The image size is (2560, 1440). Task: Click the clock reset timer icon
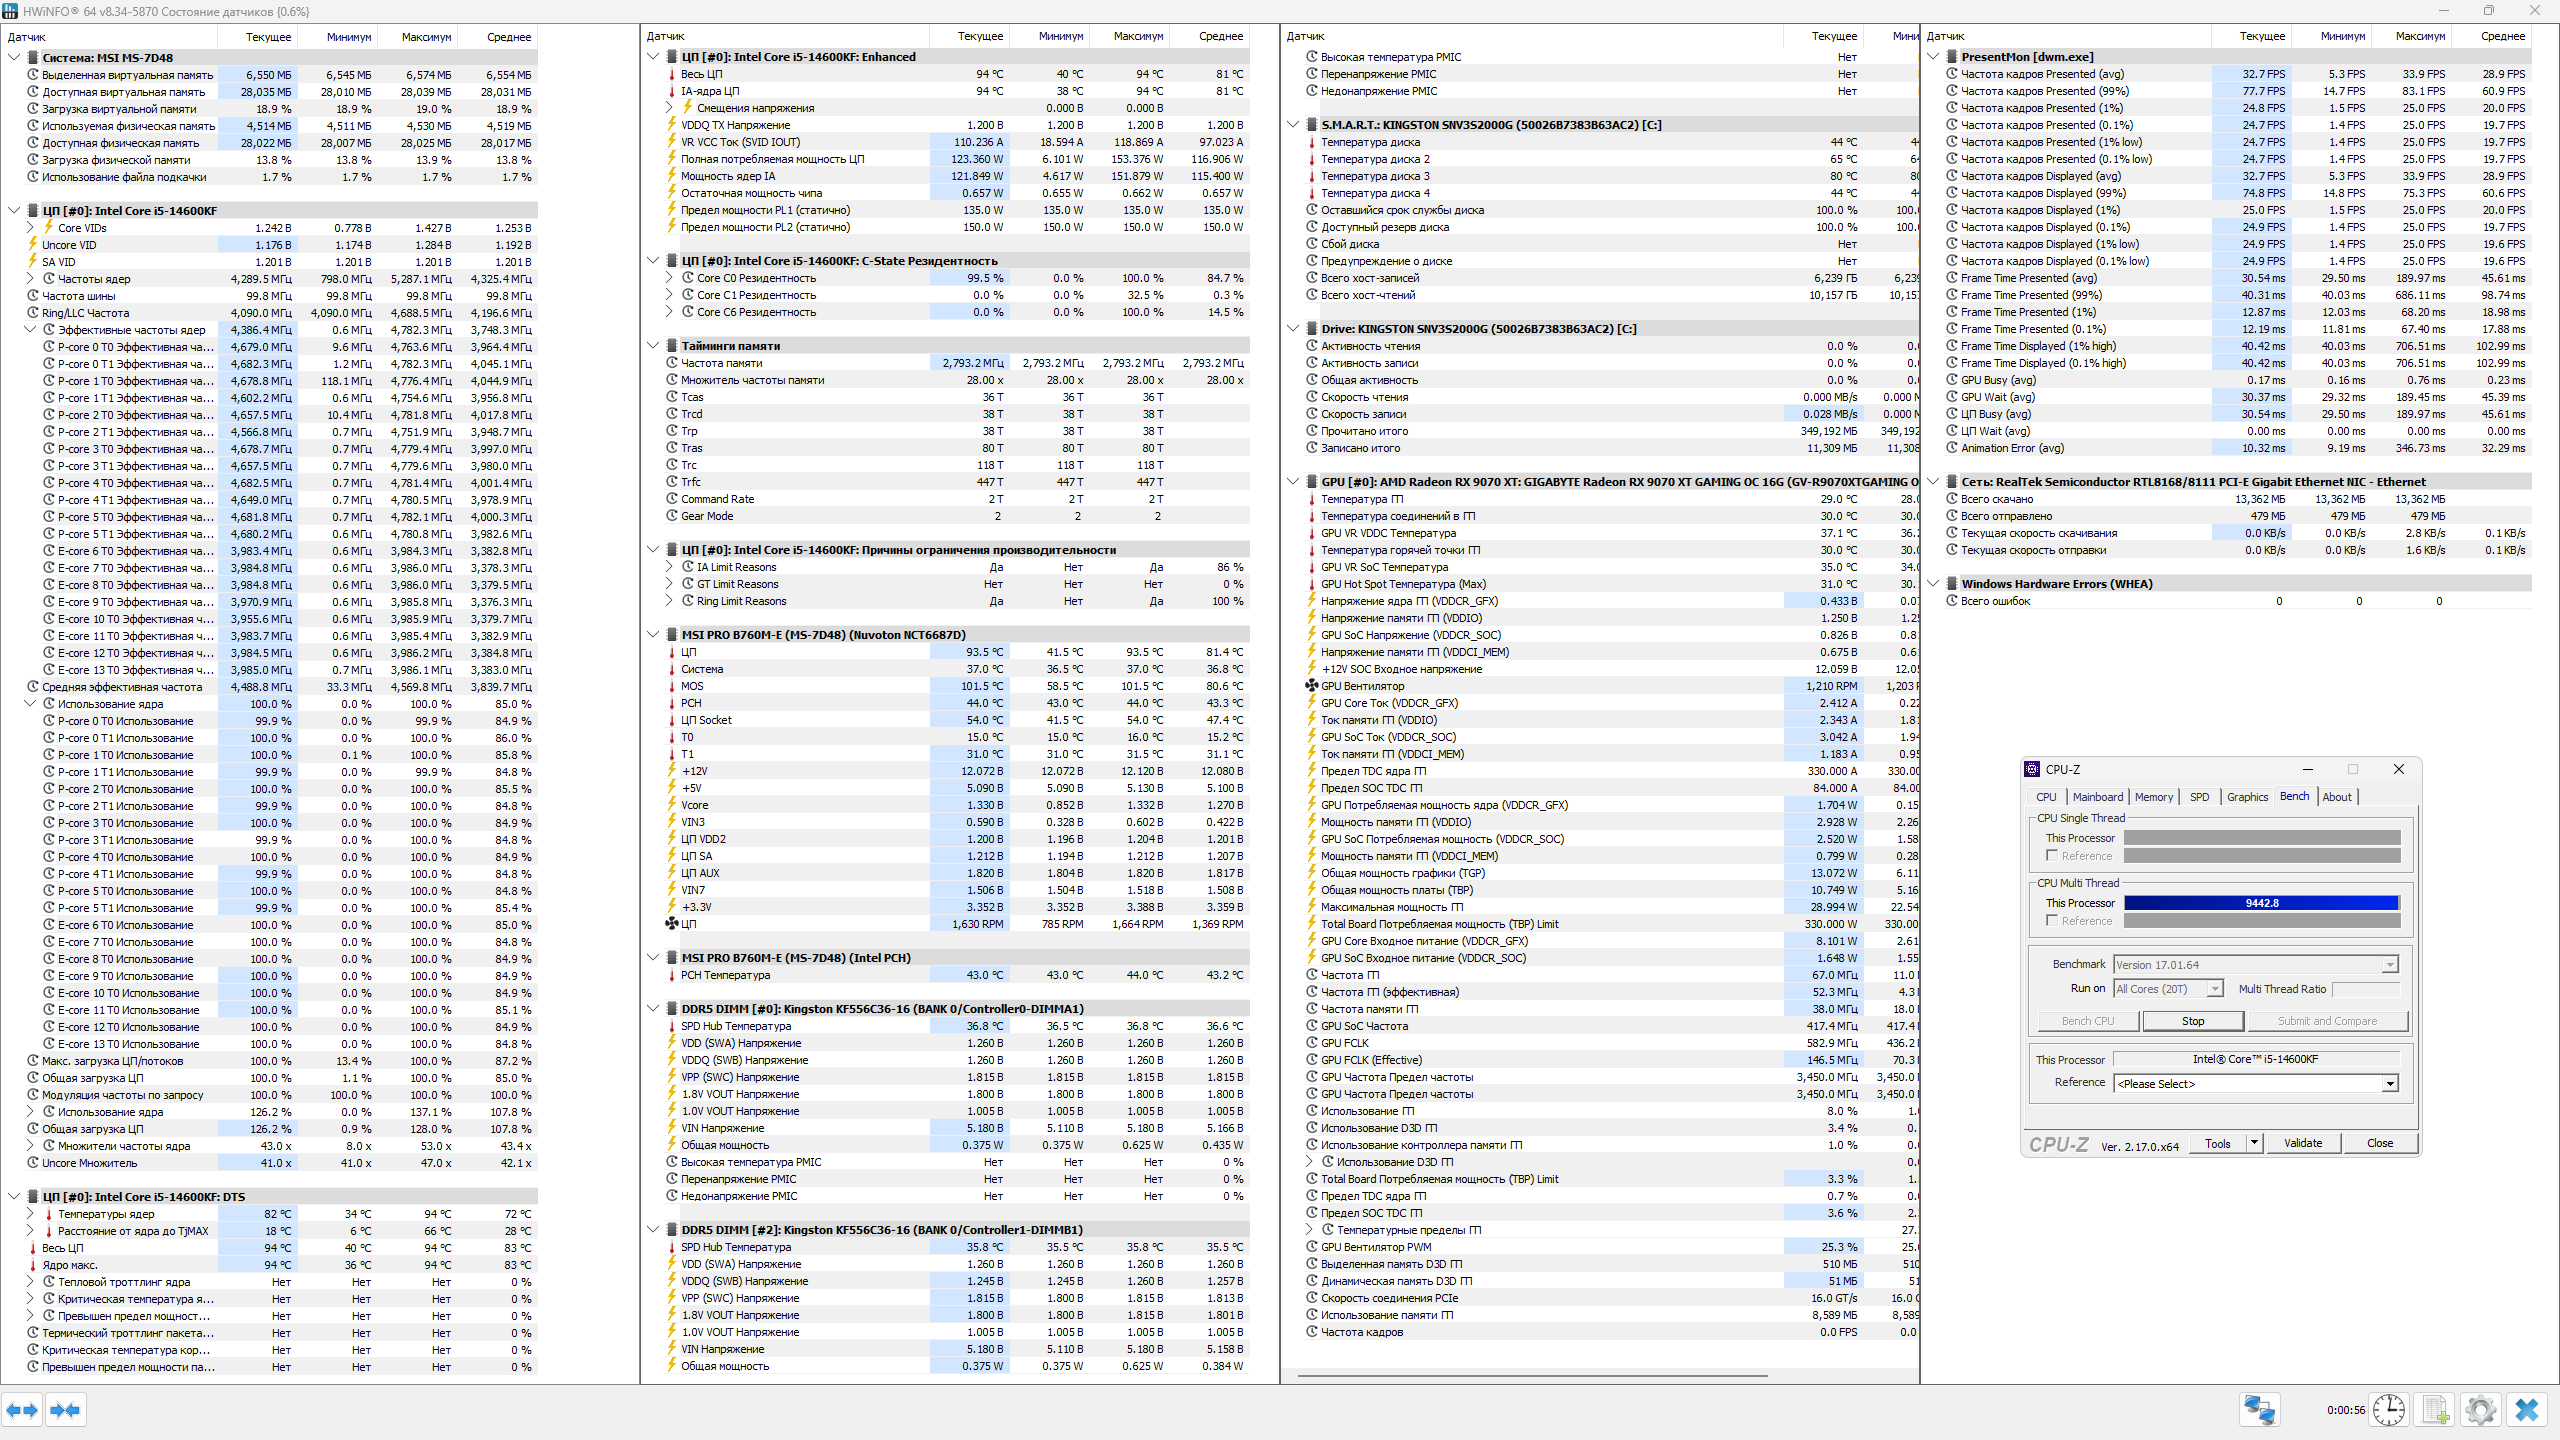pos(2389,1410)
